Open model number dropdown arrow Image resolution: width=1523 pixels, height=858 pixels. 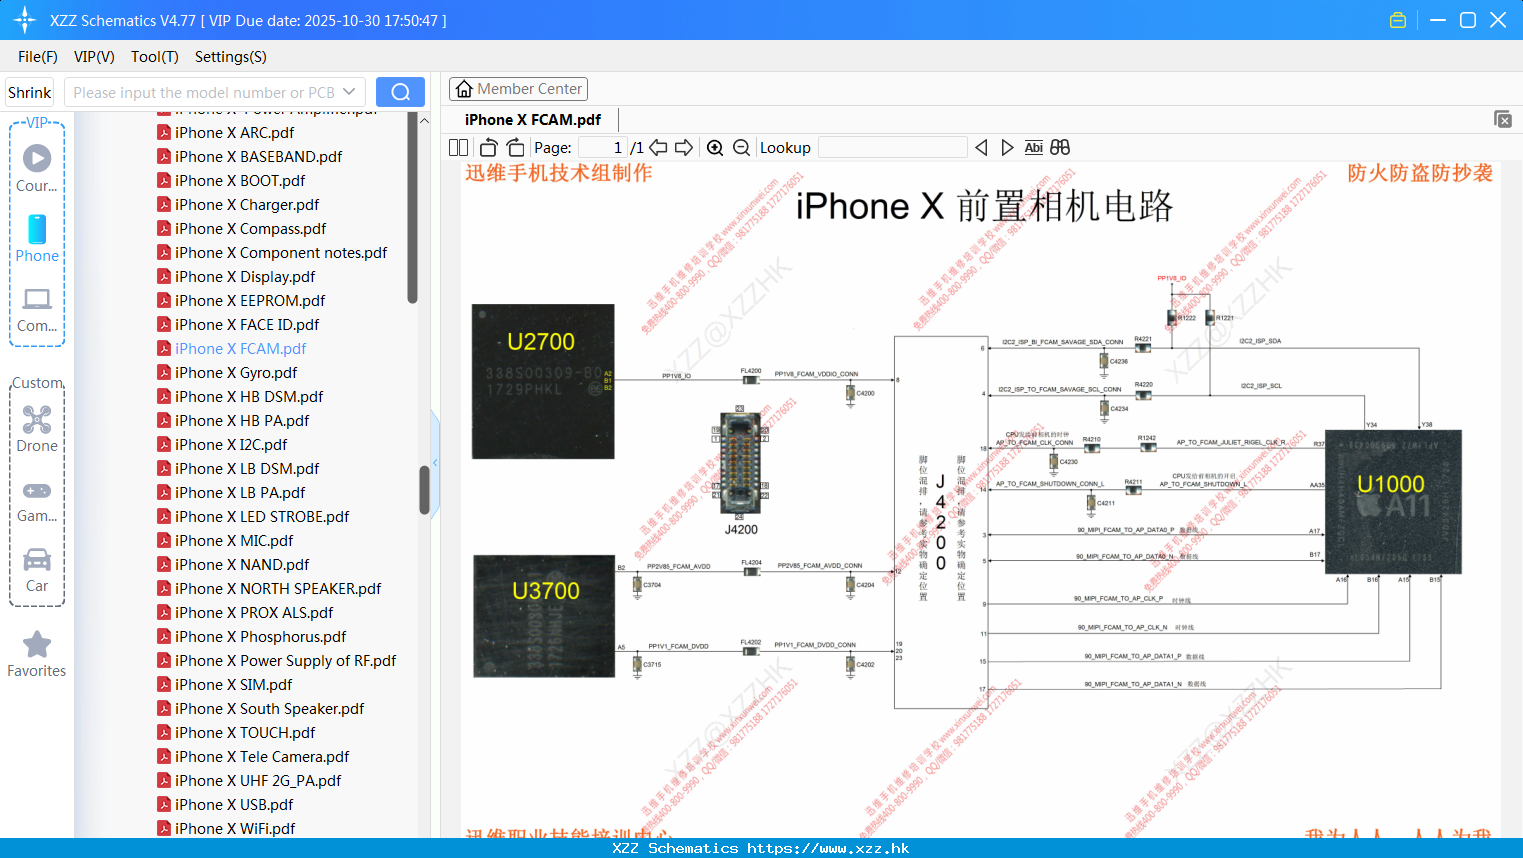point(349,92)
